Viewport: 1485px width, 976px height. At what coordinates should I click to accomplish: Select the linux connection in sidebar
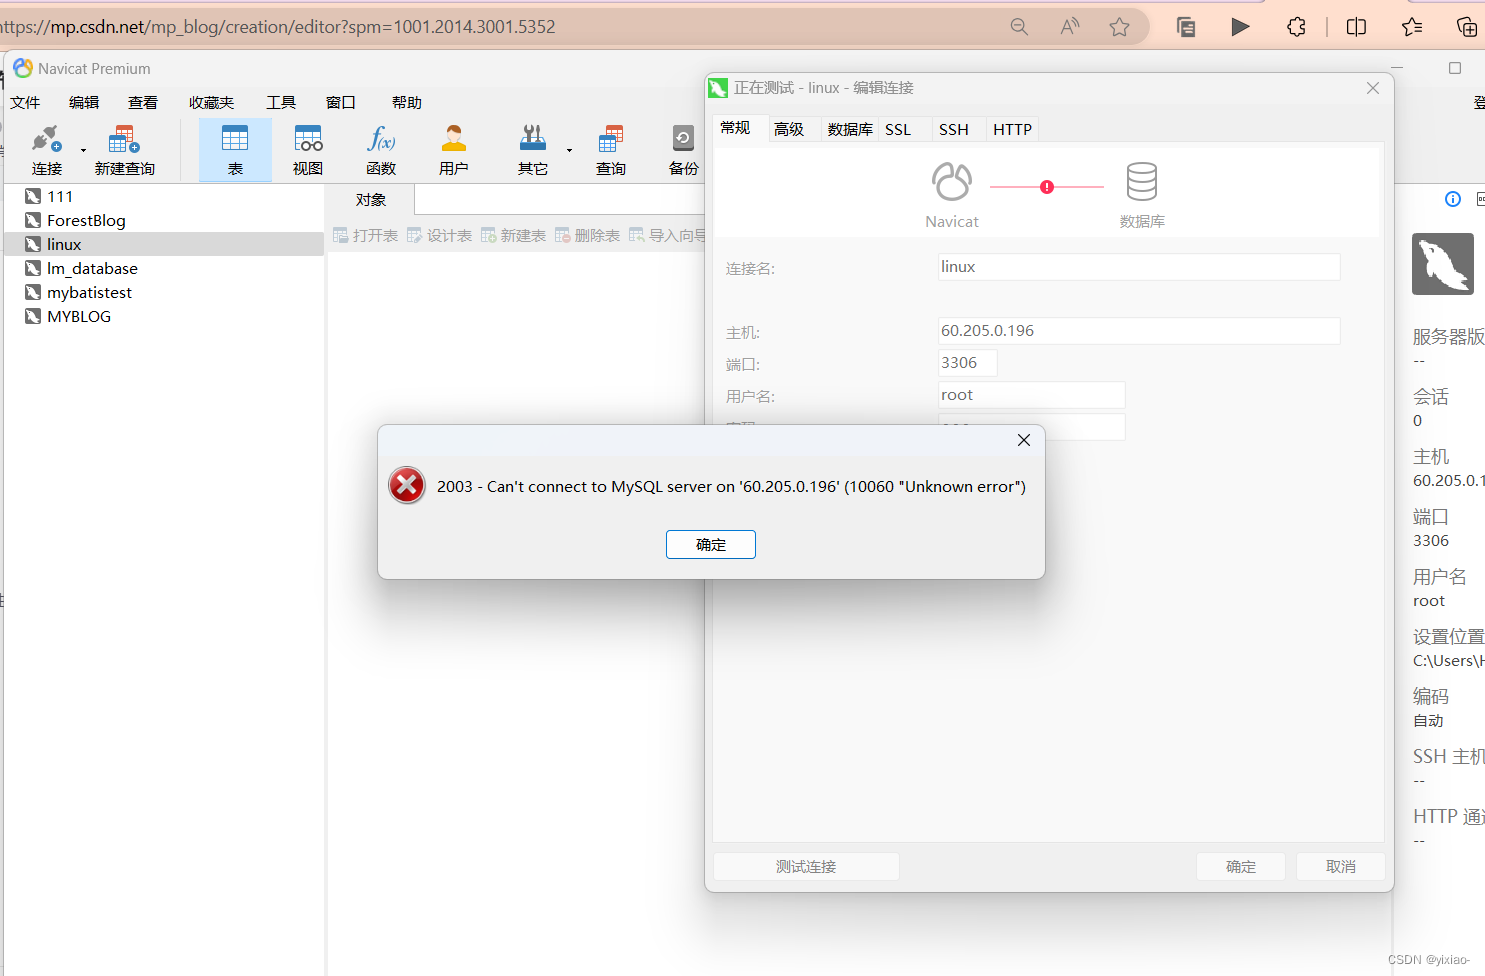click(164, 244)
